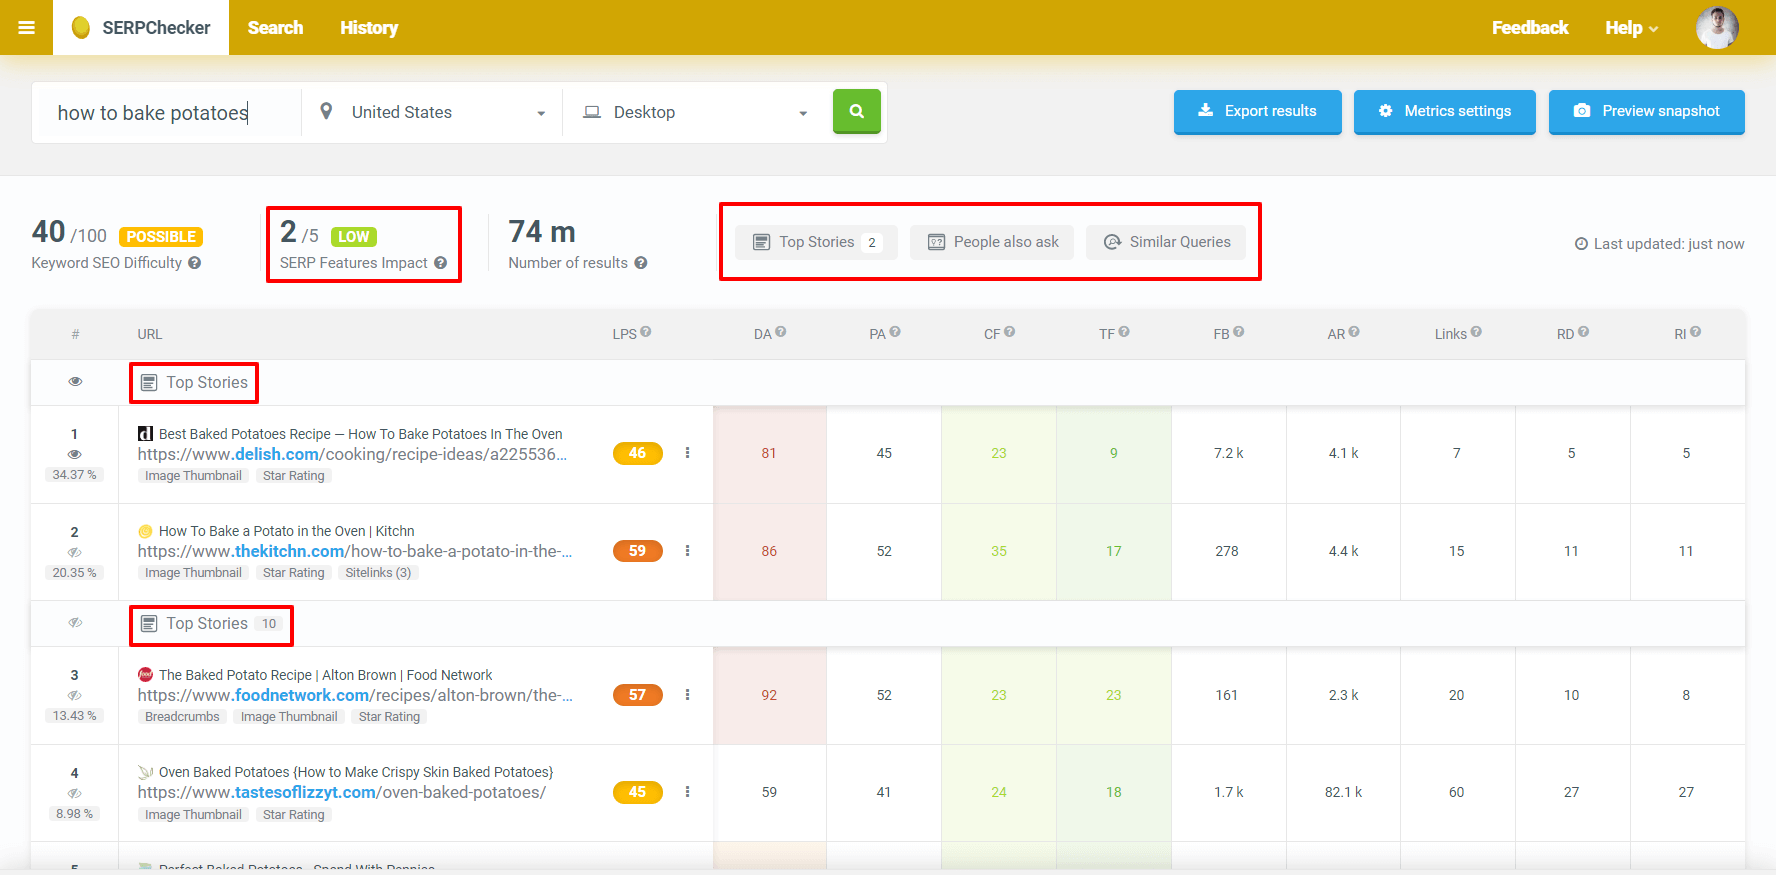The width and height of the screenshot is (1776, 875).
Task: Click the RI column help icon
Action: pos(1696,332)
